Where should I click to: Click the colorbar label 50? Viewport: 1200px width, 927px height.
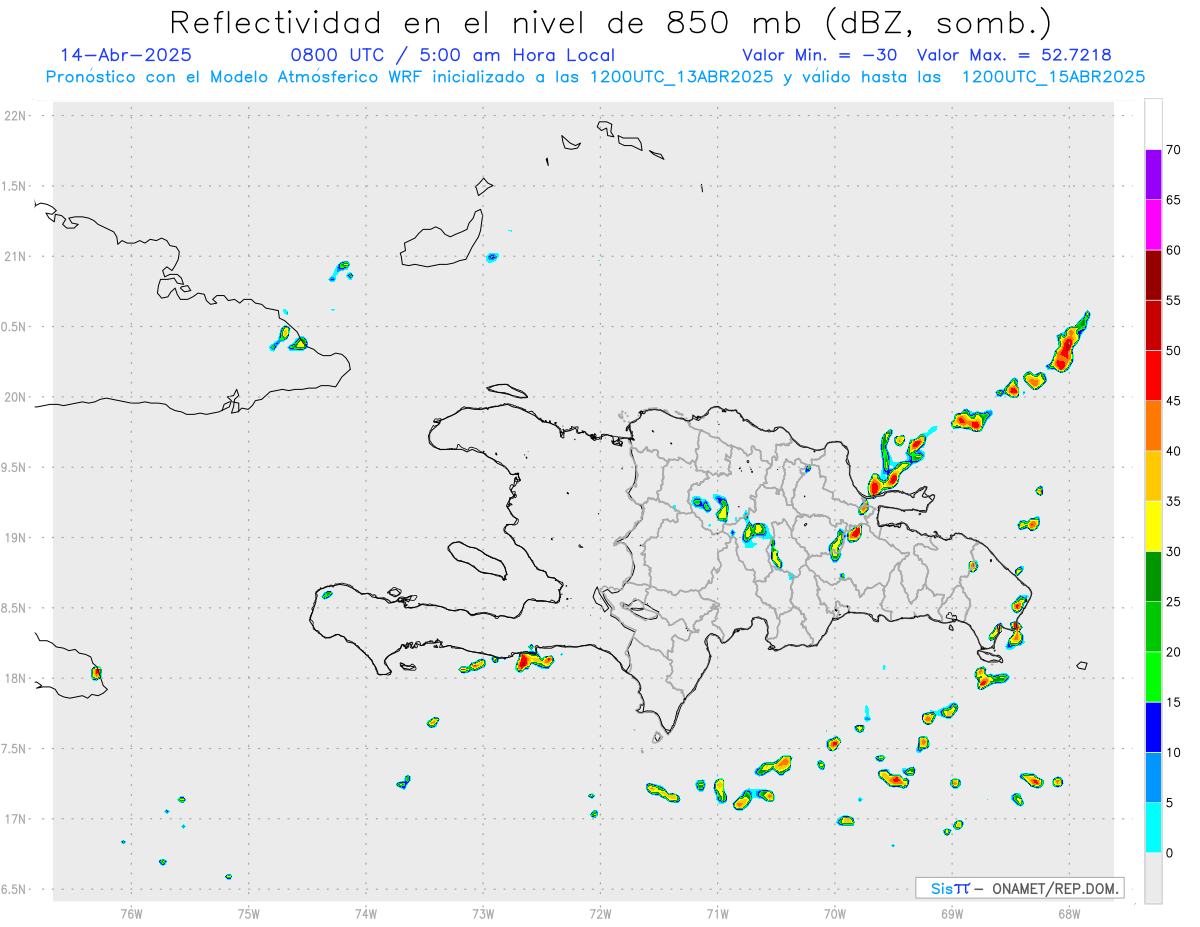pyautogui.click(x=1173, y=351)
